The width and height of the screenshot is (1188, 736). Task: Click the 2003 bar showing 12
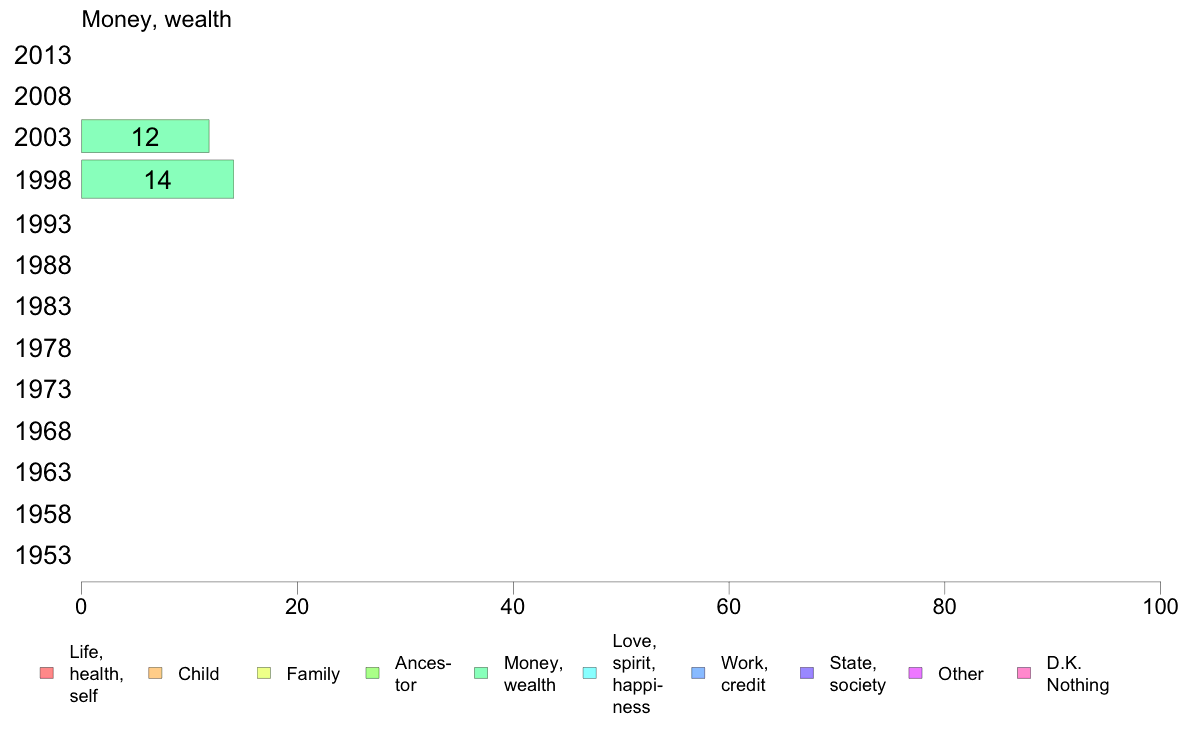(x=145, y=136)
